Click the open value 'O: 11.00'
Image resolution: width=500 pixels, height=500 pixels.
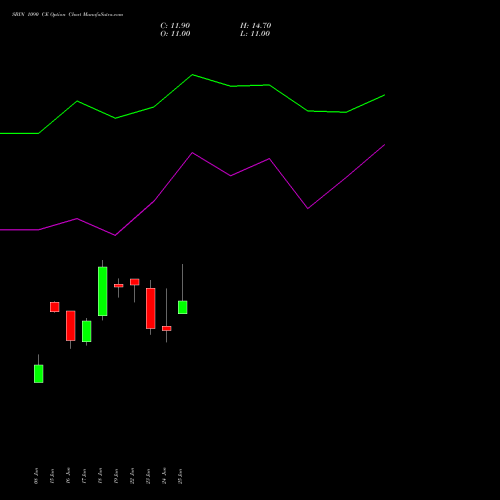[x=175, y=34]
